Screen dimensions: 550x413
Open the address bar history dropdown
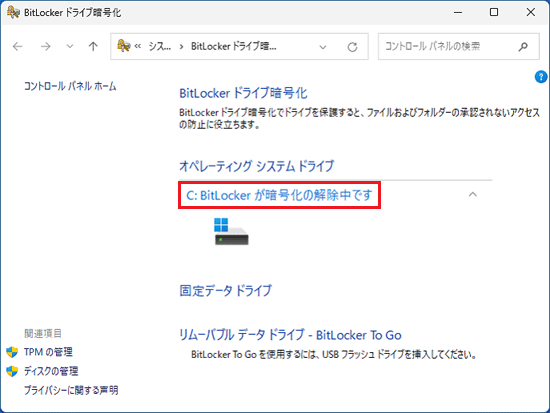point(323,47)
